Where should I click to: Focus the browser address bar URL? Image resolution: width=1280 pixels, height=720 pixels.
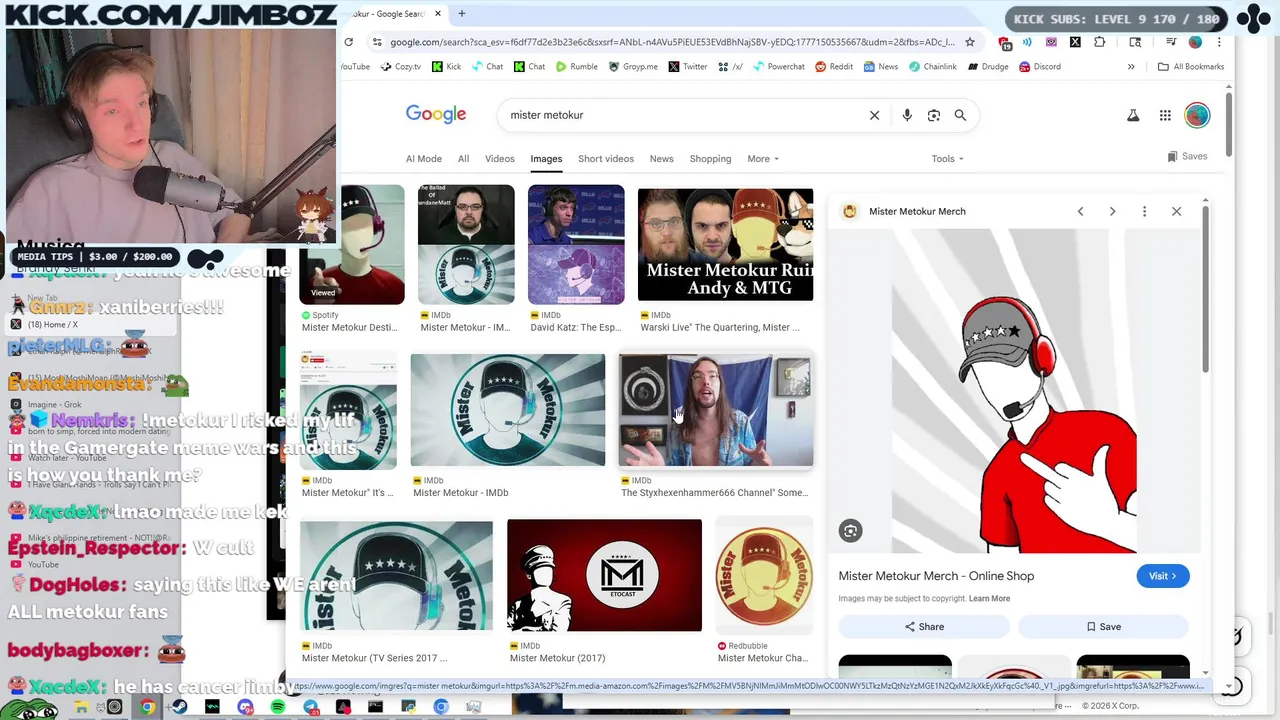point(672,42)
